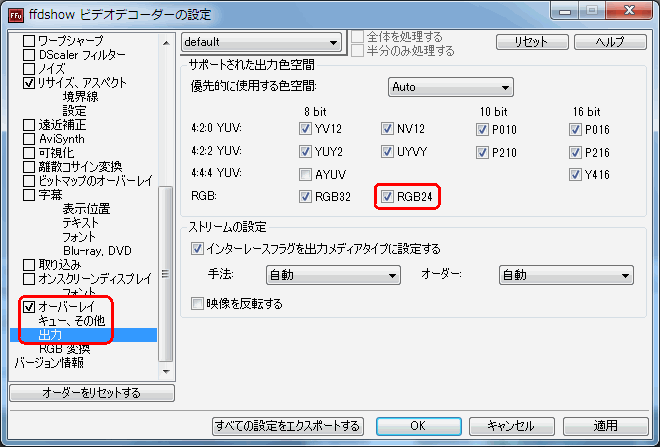Image resolution: width=660 pixels, height=447 pixels.
Task: Enable the AYUV output checkbox
Action: pyautogui.click(x=305, y=174)
